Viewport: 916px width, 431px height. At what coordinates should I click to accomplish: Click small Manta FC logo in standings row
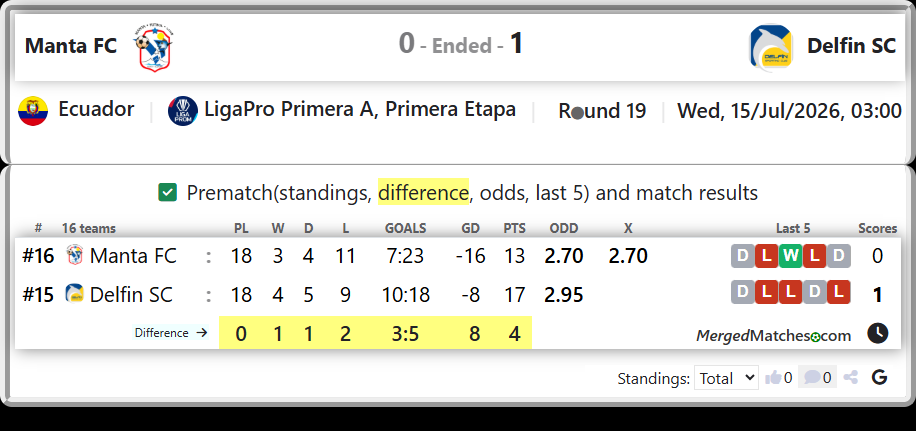(75, 255)
